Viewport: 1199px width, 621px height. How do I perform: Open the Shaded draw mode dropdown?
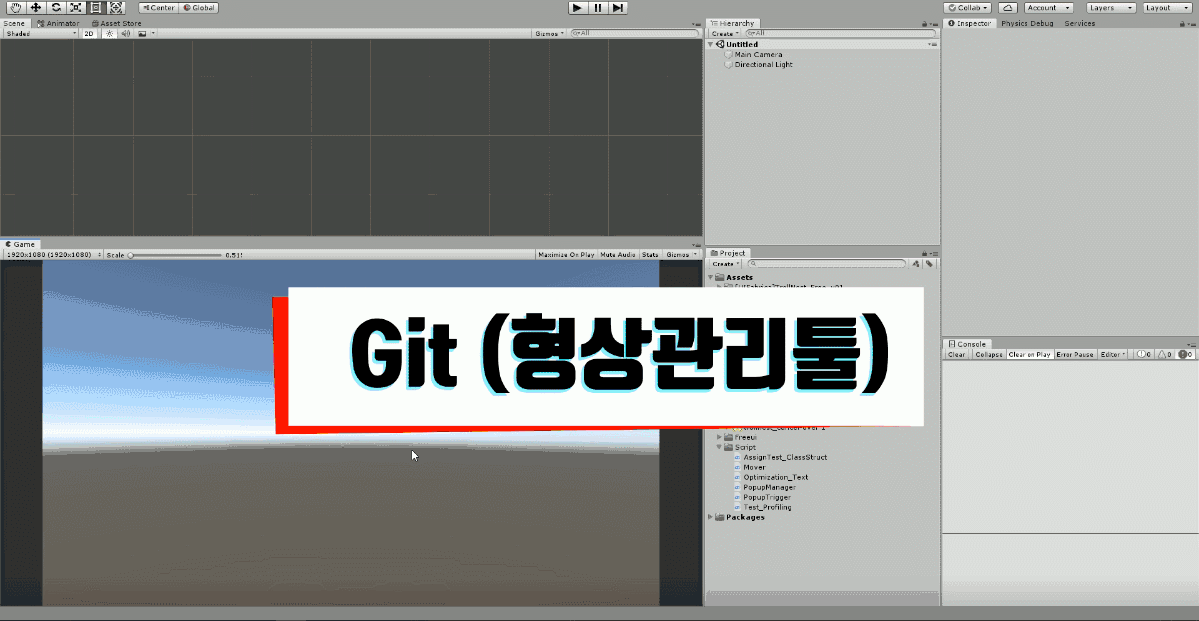(x=41, y=34)
